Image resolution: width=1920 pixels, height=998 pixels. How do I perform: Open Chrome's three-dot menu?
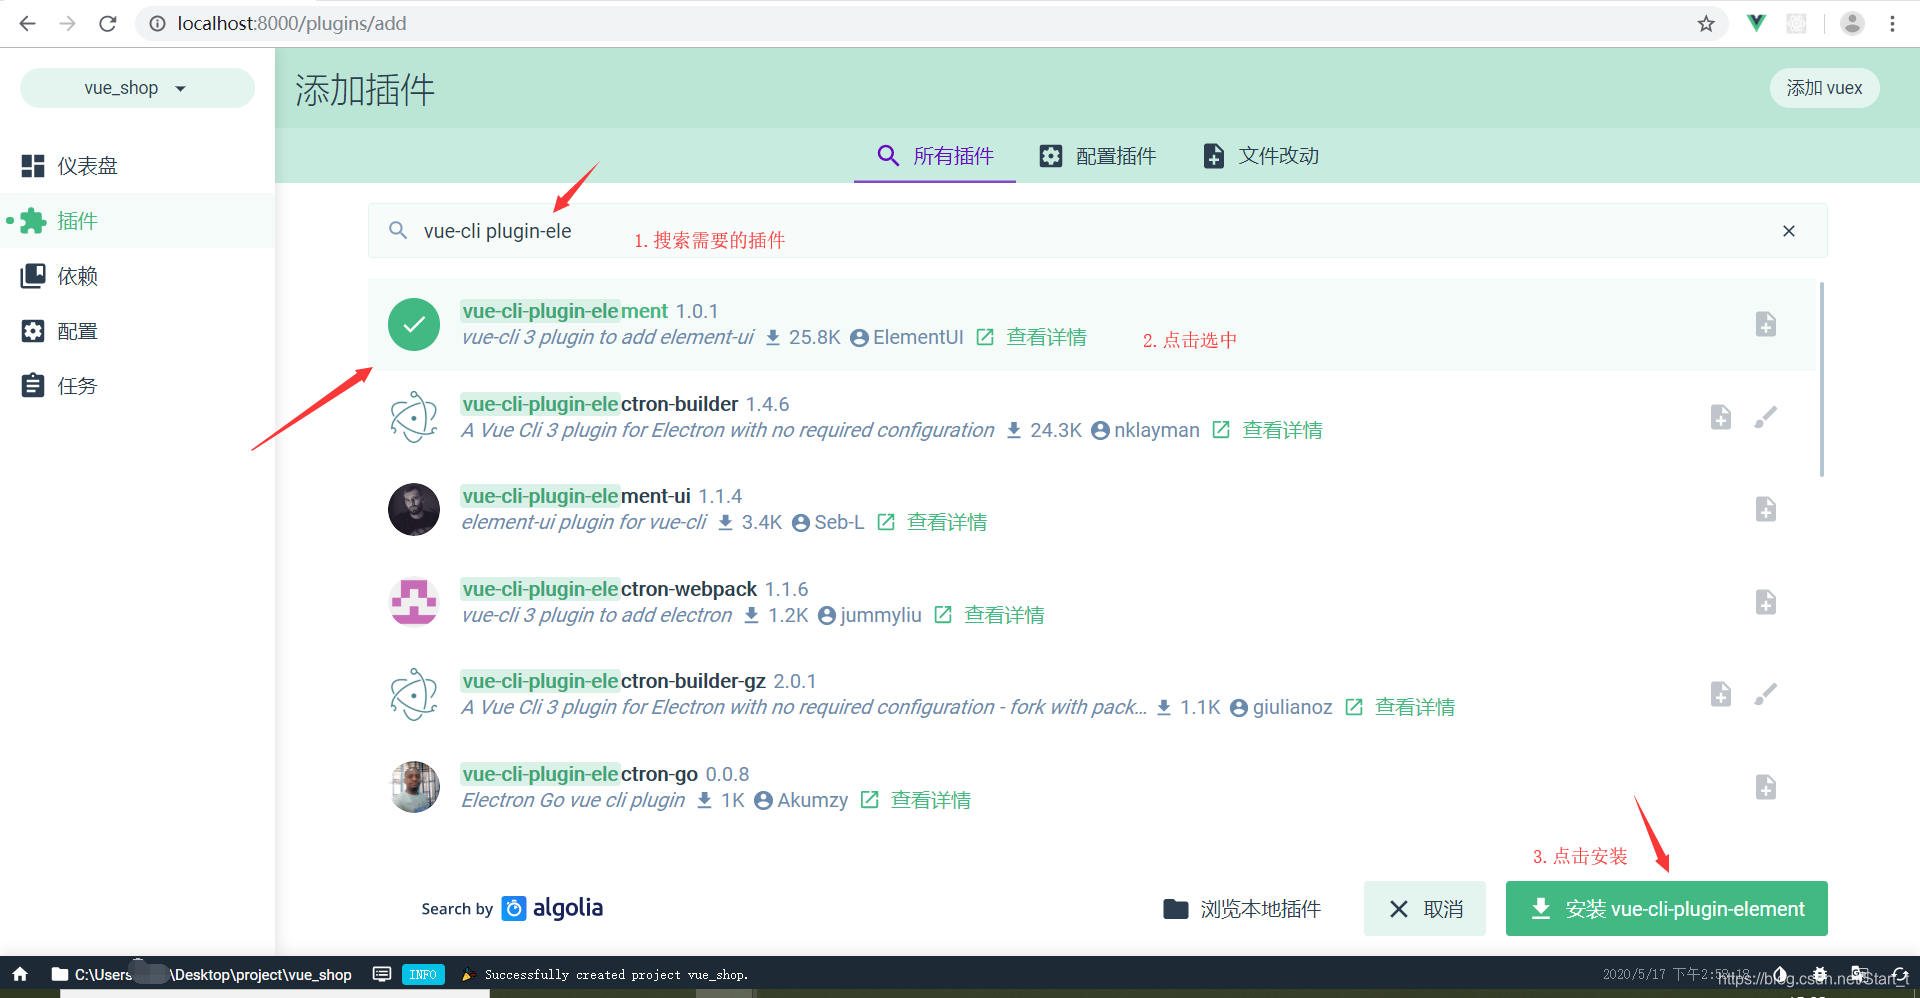point(1892,23)
